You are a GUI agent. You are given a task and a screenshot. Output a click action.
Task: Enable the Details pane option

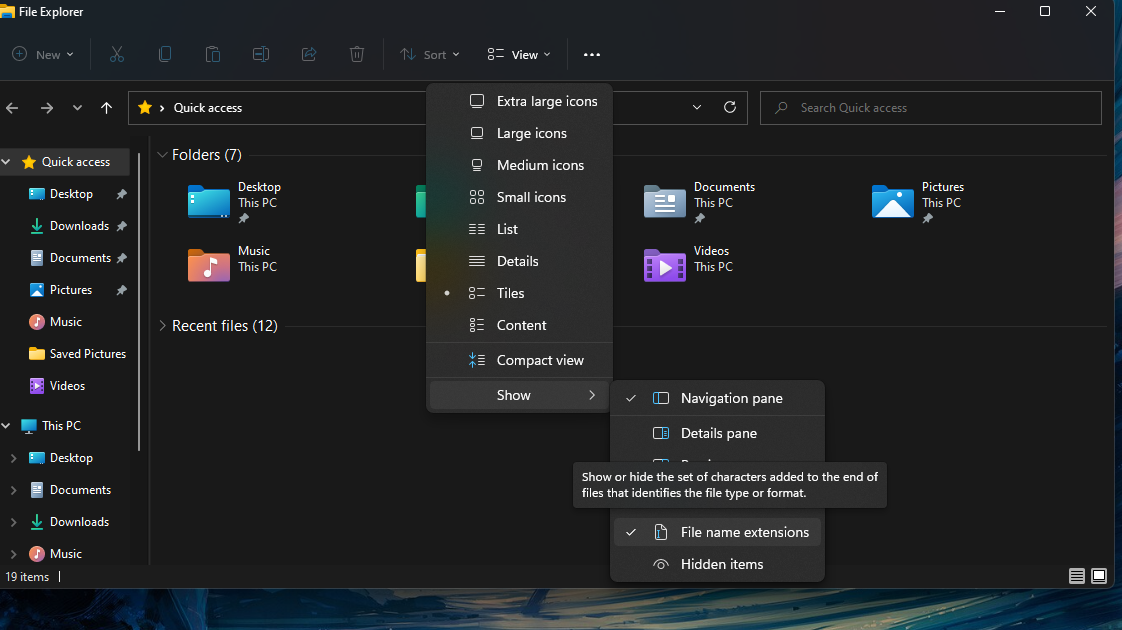[717, 433]
